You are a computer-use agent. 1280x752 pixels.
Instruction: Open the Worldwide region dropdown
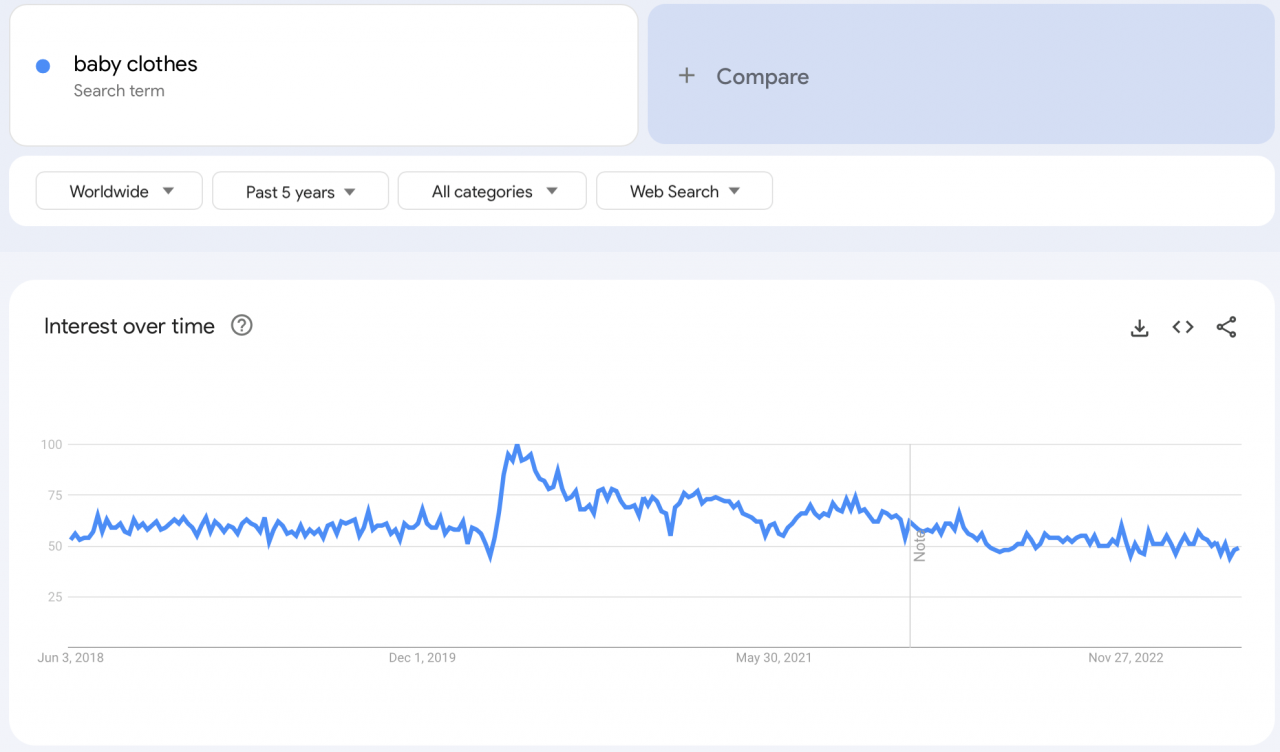tap(119, 191)
